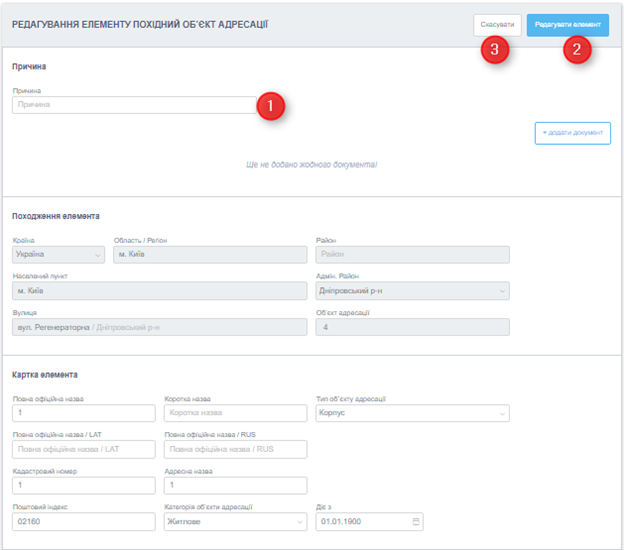Click the 'Діє з' date field
Image resolution: width=624 pixels, height=550 pixels.
click(x=360, y=522)
